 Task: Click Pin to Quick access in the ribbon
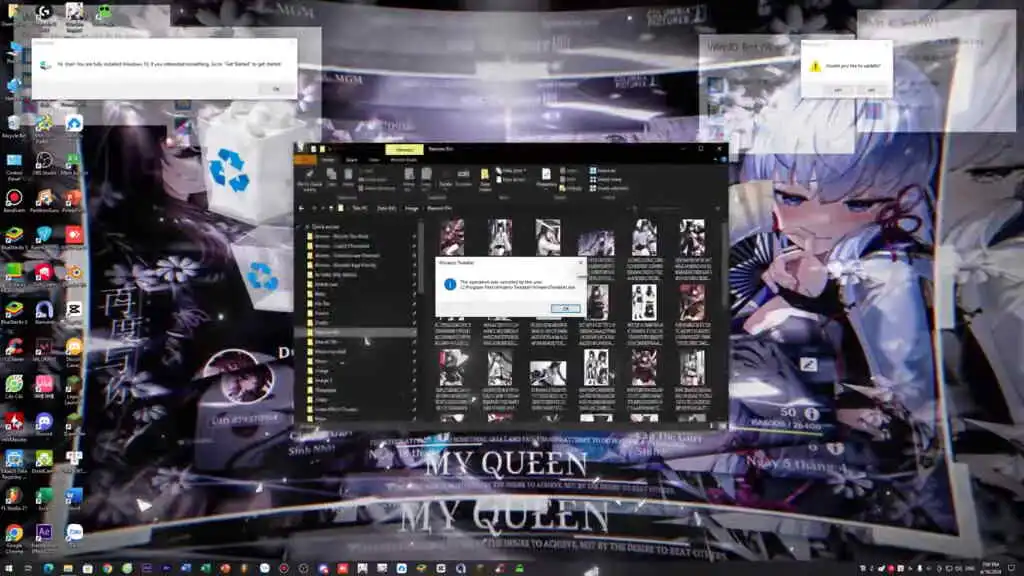tap(310, 180)
